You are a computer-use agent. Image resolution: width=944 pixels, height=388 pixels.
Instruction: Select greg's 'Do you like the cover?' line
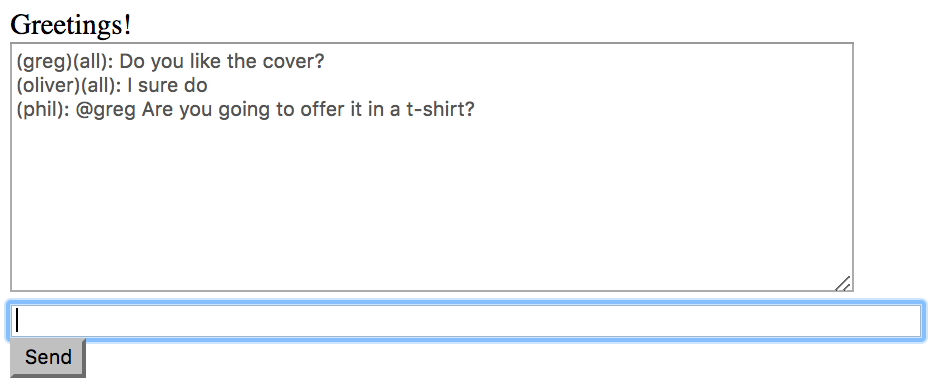point(170,61)
